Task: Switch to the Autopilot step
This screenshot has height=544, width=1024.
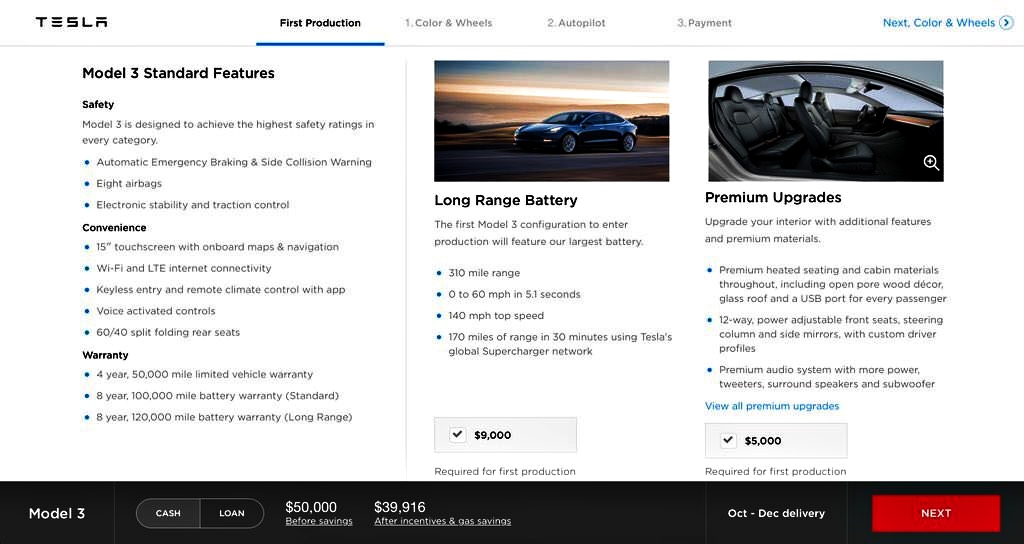Action: pyautogui.click(x=576, y=23)
